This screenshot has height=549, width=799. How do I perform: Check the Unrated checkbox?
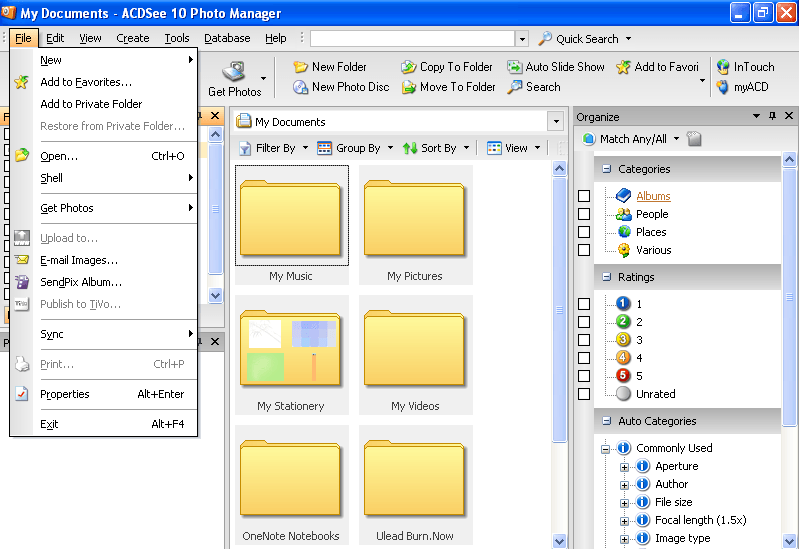click(x=584, y=394)
